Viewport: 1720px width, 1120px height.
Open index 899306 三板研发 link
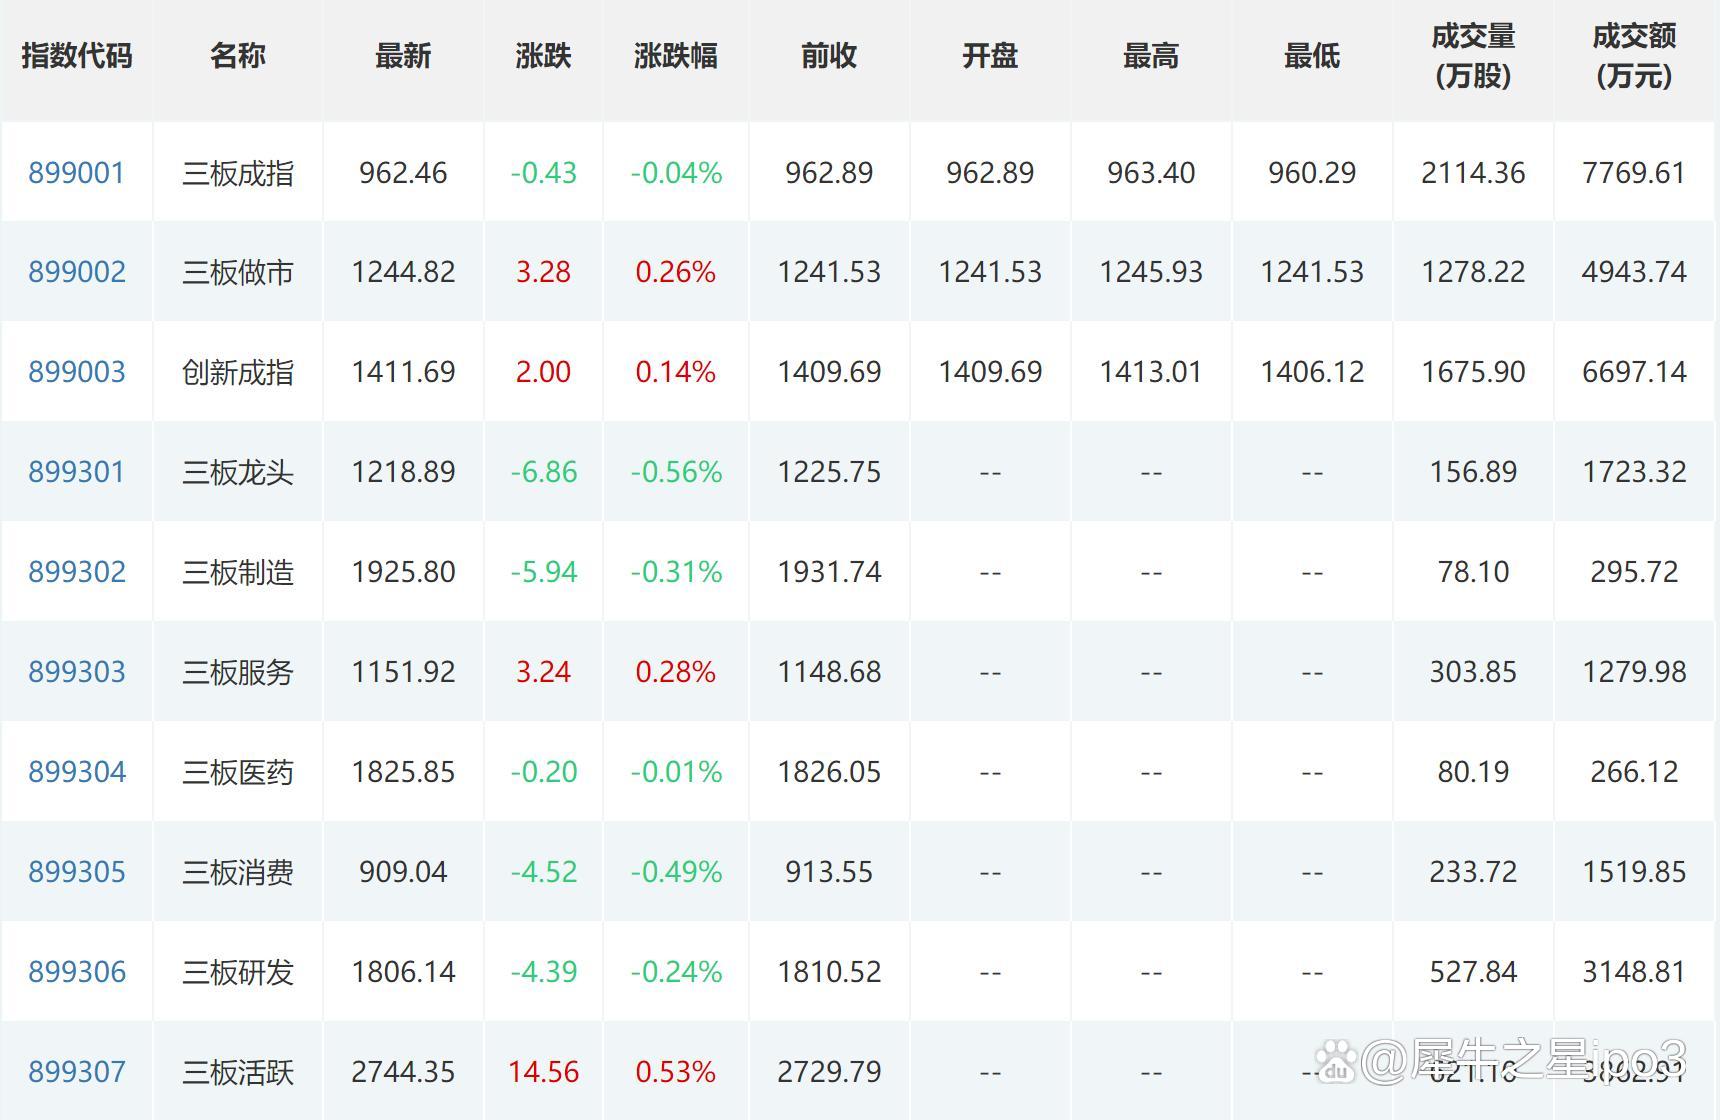[x=76, y=971]
